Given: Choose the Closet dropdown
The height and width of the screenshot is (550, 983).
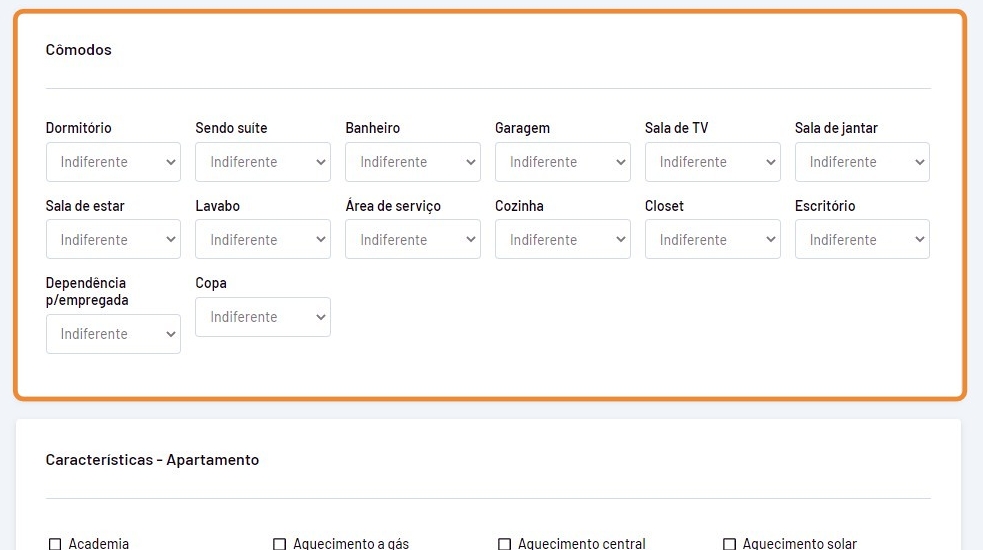Looking at the screenshot, I should pos(712,240).
